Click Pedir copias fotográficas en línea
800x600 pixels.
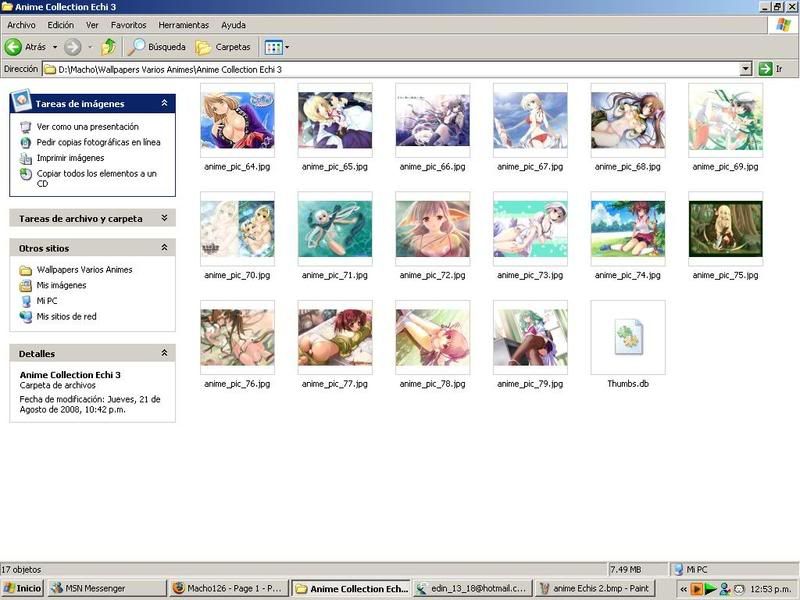pyautogui.click(x=98, y=142)
